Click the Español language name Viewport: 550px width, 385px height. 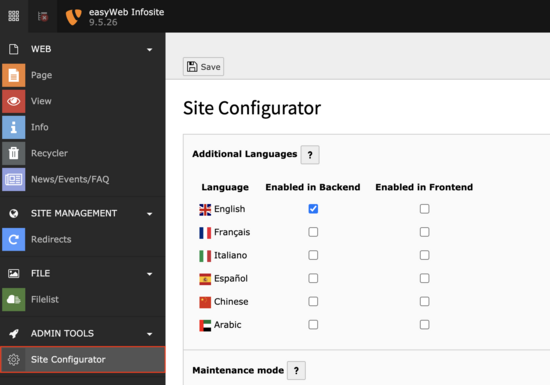[x=231, y=278]
